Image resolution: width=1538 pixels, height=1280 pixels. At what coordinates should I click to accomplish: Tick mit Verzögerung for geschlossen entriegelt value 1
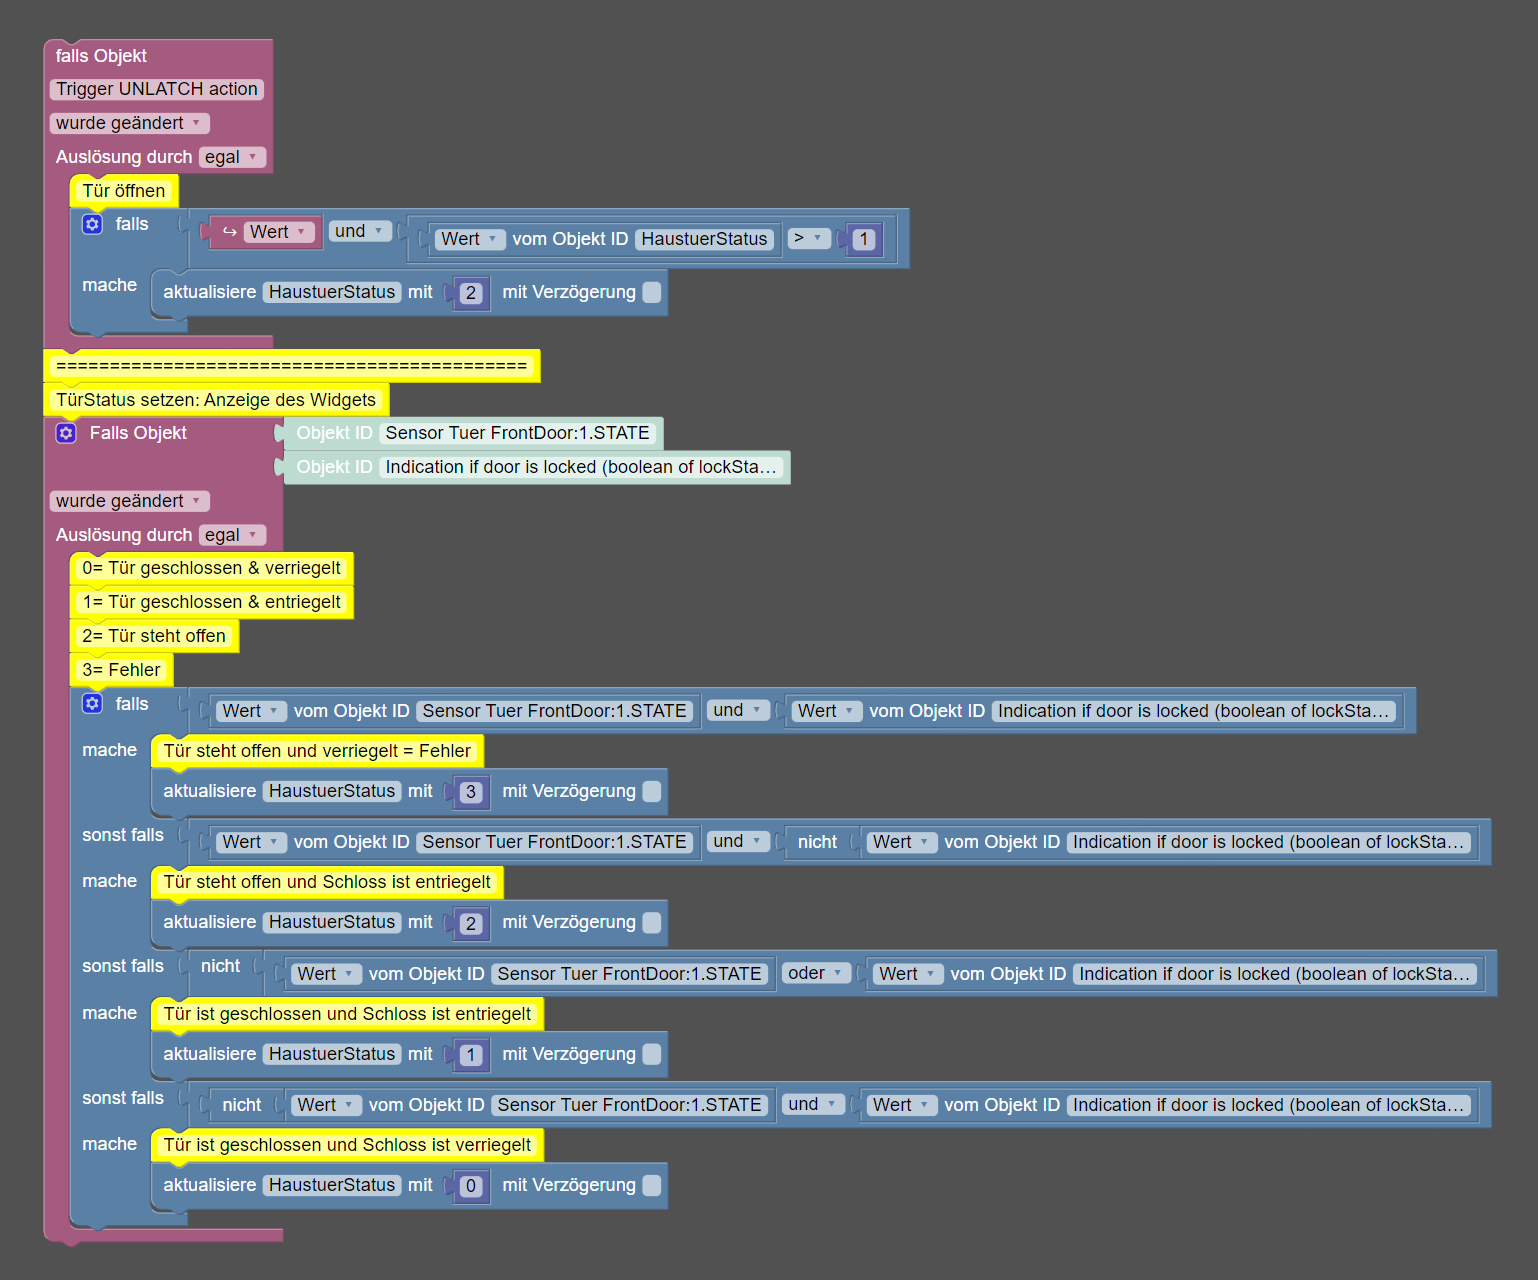click(x=651, y=1054)
